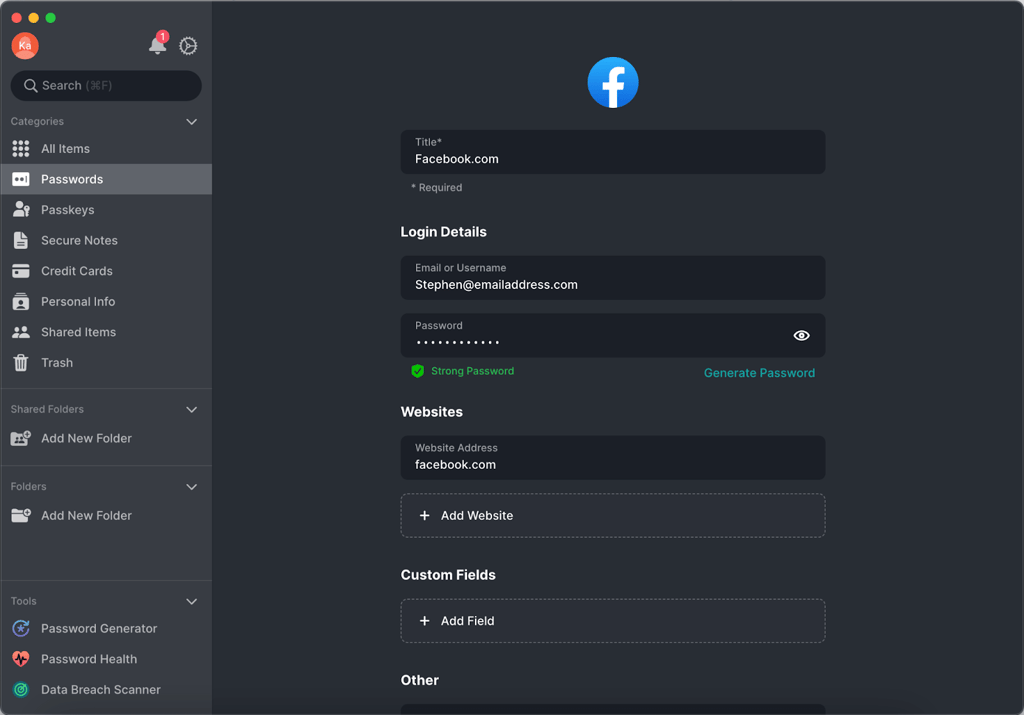This screenshot has width=1024, height=715.
Task: Open the Password Generator tool
Action: coord(106,628)
